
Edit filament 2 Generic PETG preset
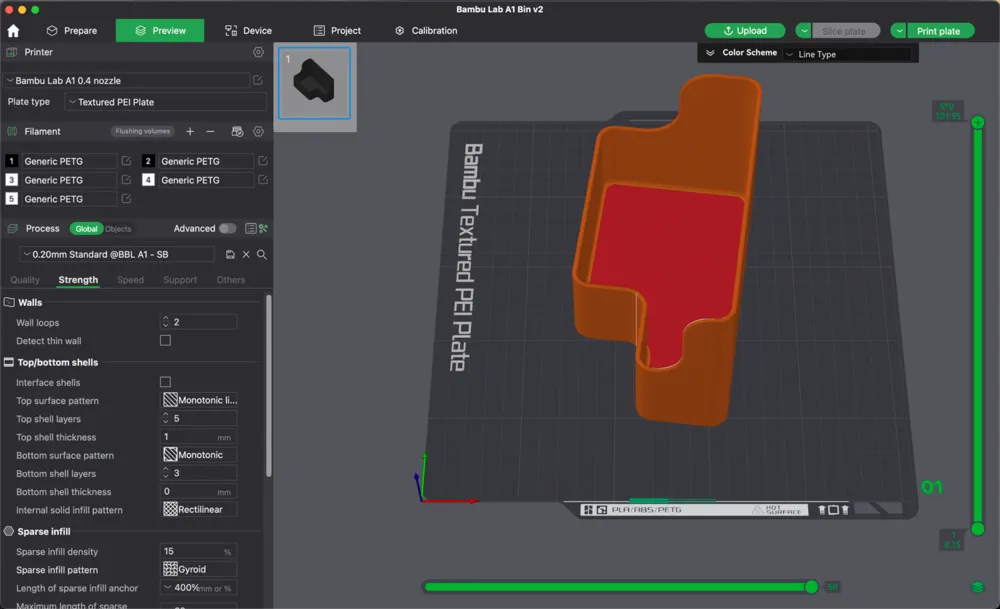point(263,161)
